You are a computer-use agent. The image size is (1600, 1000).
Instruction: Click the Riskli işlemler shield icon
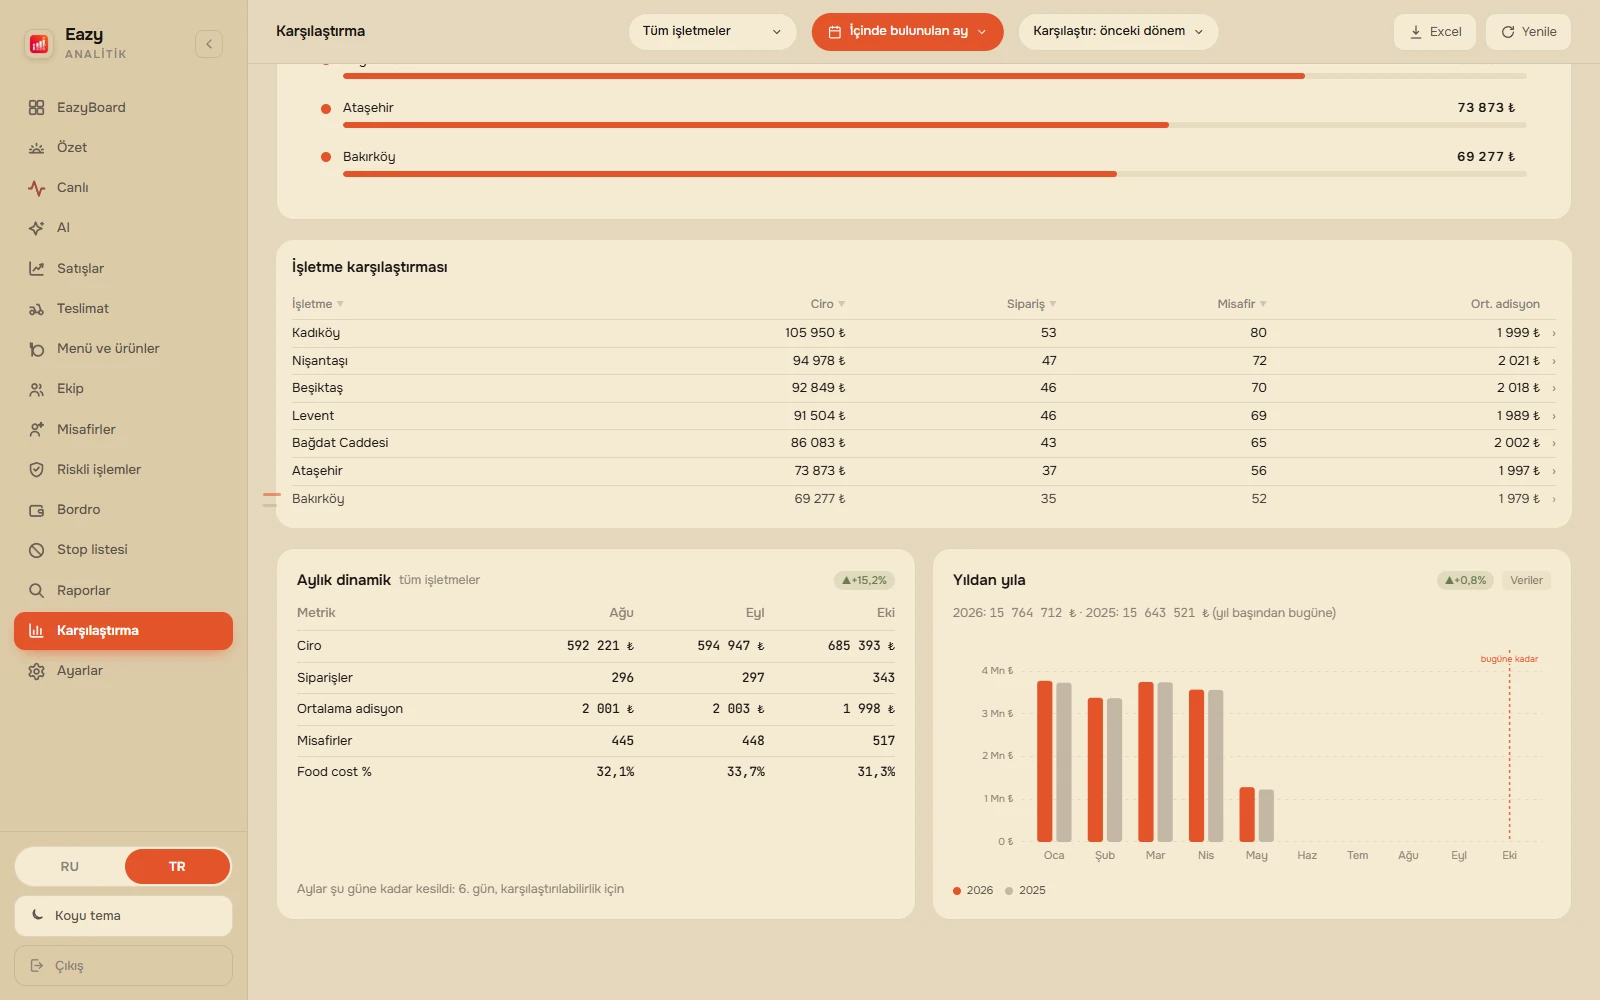click(x=37, y=470)
